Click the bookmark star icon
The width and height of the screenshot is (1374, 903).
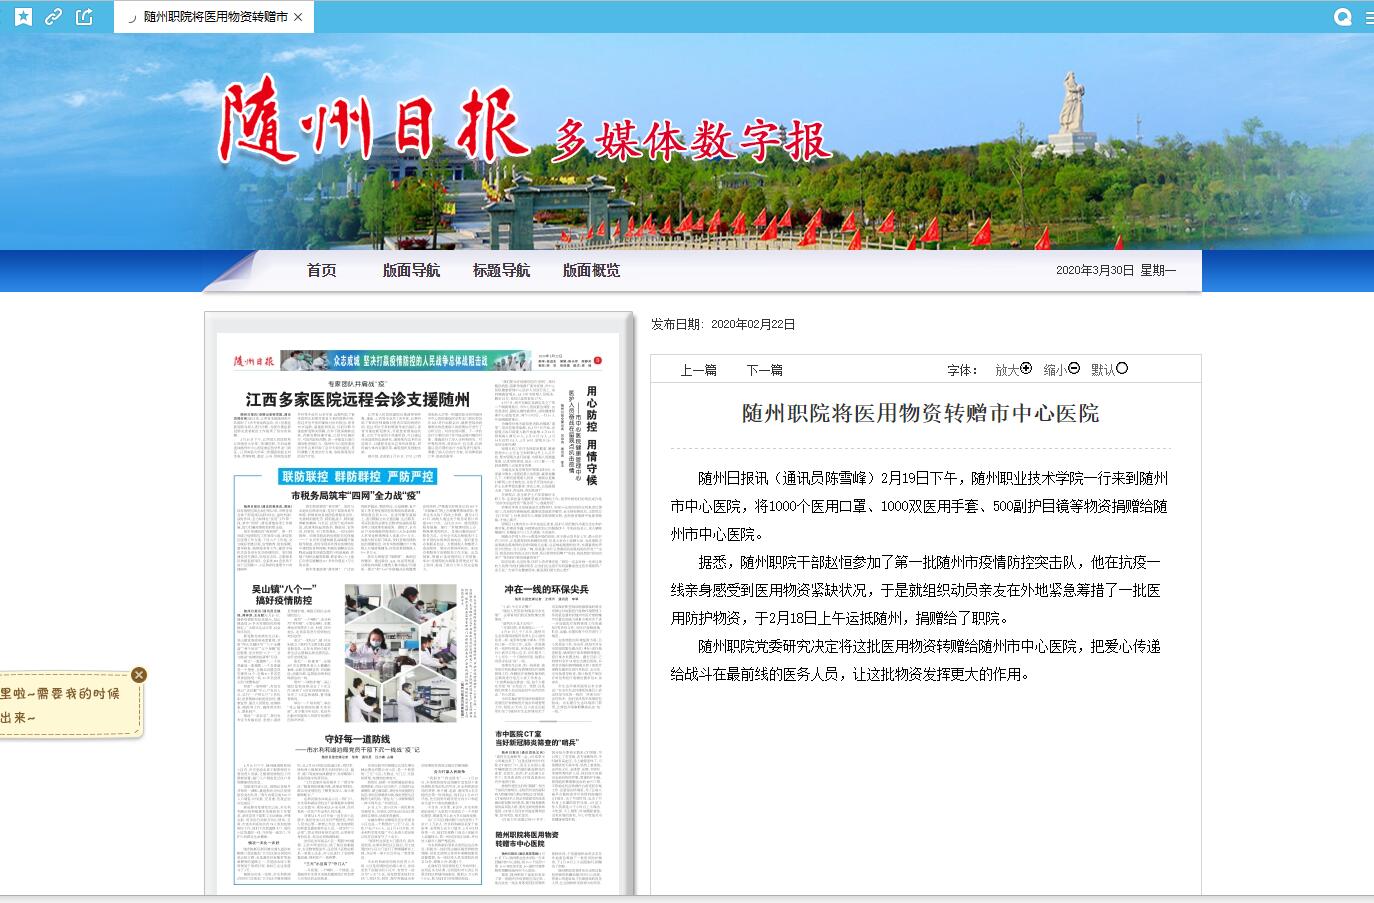[x=24, y=16]
